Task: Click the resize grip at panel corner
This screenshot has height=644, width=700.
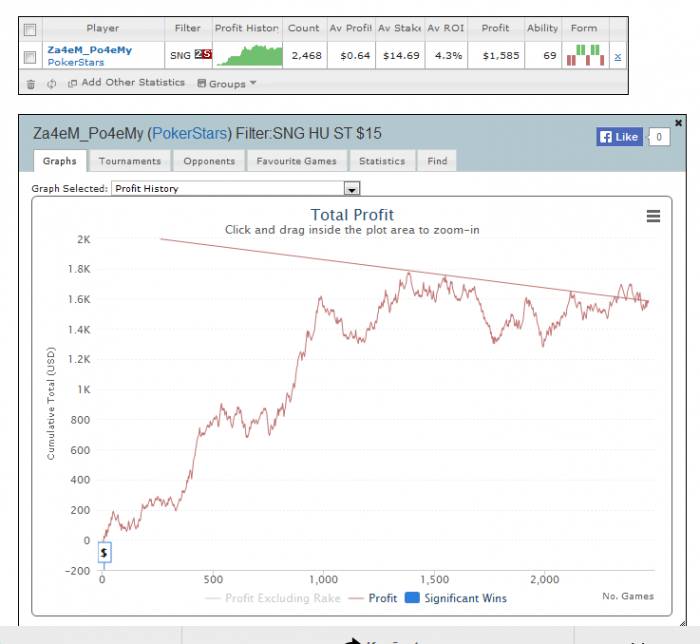Action: [x=683, y=623]
